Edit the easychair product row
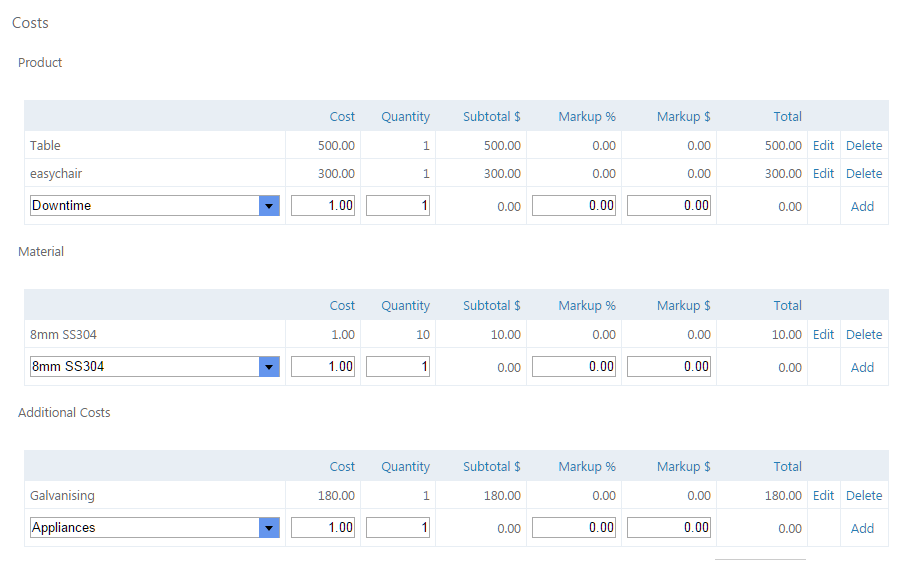Screen dimensions: 919x564 823,174
